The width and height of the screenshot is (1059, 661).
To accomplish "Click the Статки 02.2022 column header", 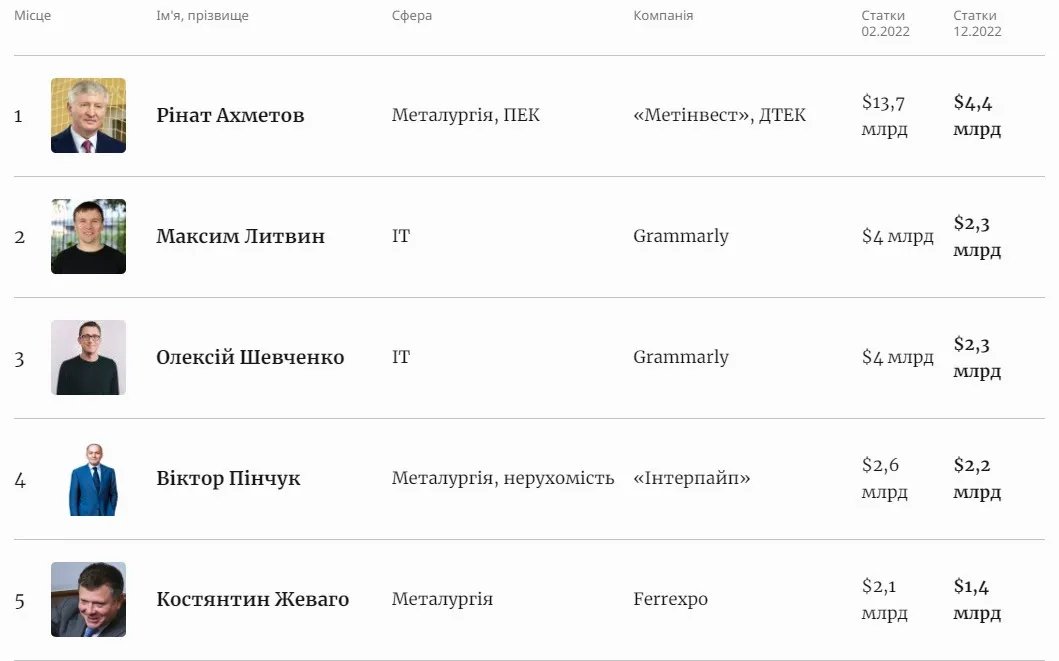I will [x=884, y=23].
